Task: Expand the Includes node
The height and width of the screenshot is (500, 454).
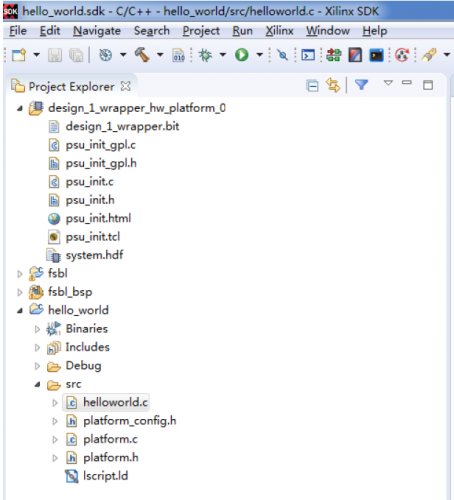Action: 37,348
